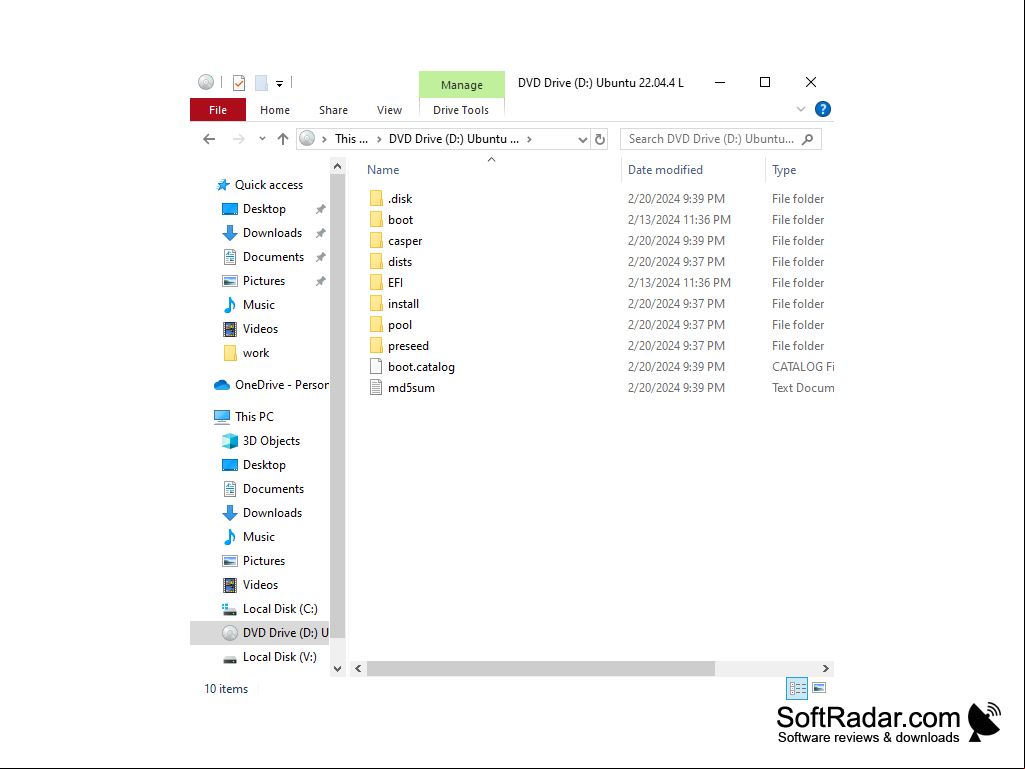The height and width of the screenshot is (769, 1025).
Task: Open the Drive Tools tab
Action: 461,110
